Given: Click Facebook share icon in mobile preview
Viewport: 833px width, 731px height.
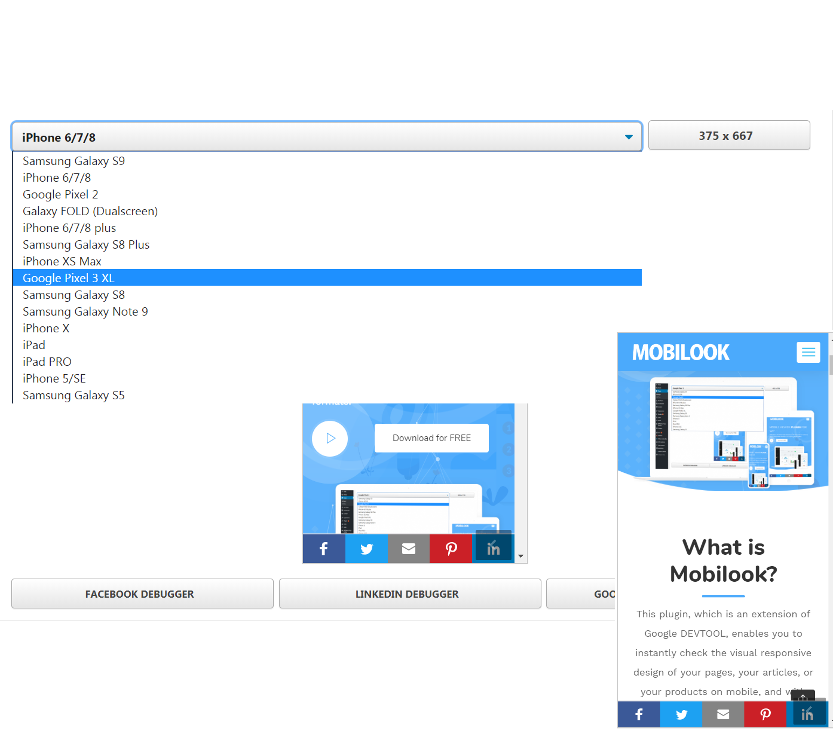Looking at the screenshot, I should pos(639,714).
